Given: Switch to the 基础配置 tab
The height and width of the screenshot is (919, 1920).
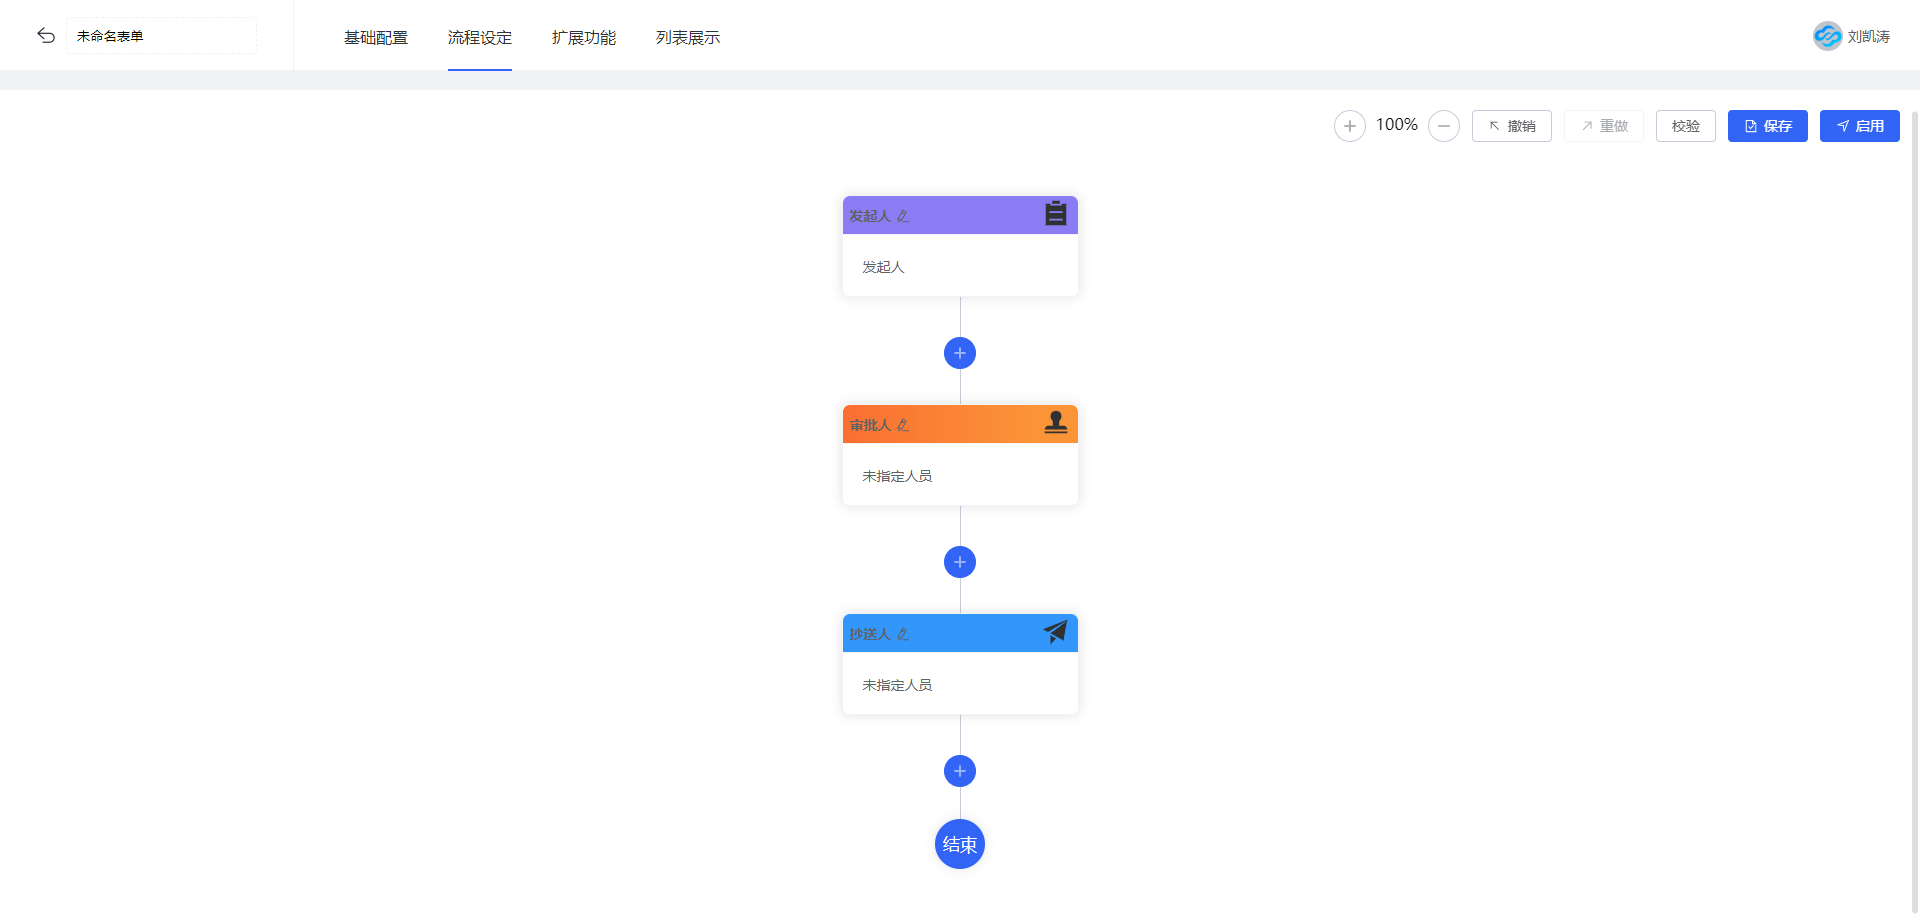Looking at the screenshot, I should [x=376, y=37].
